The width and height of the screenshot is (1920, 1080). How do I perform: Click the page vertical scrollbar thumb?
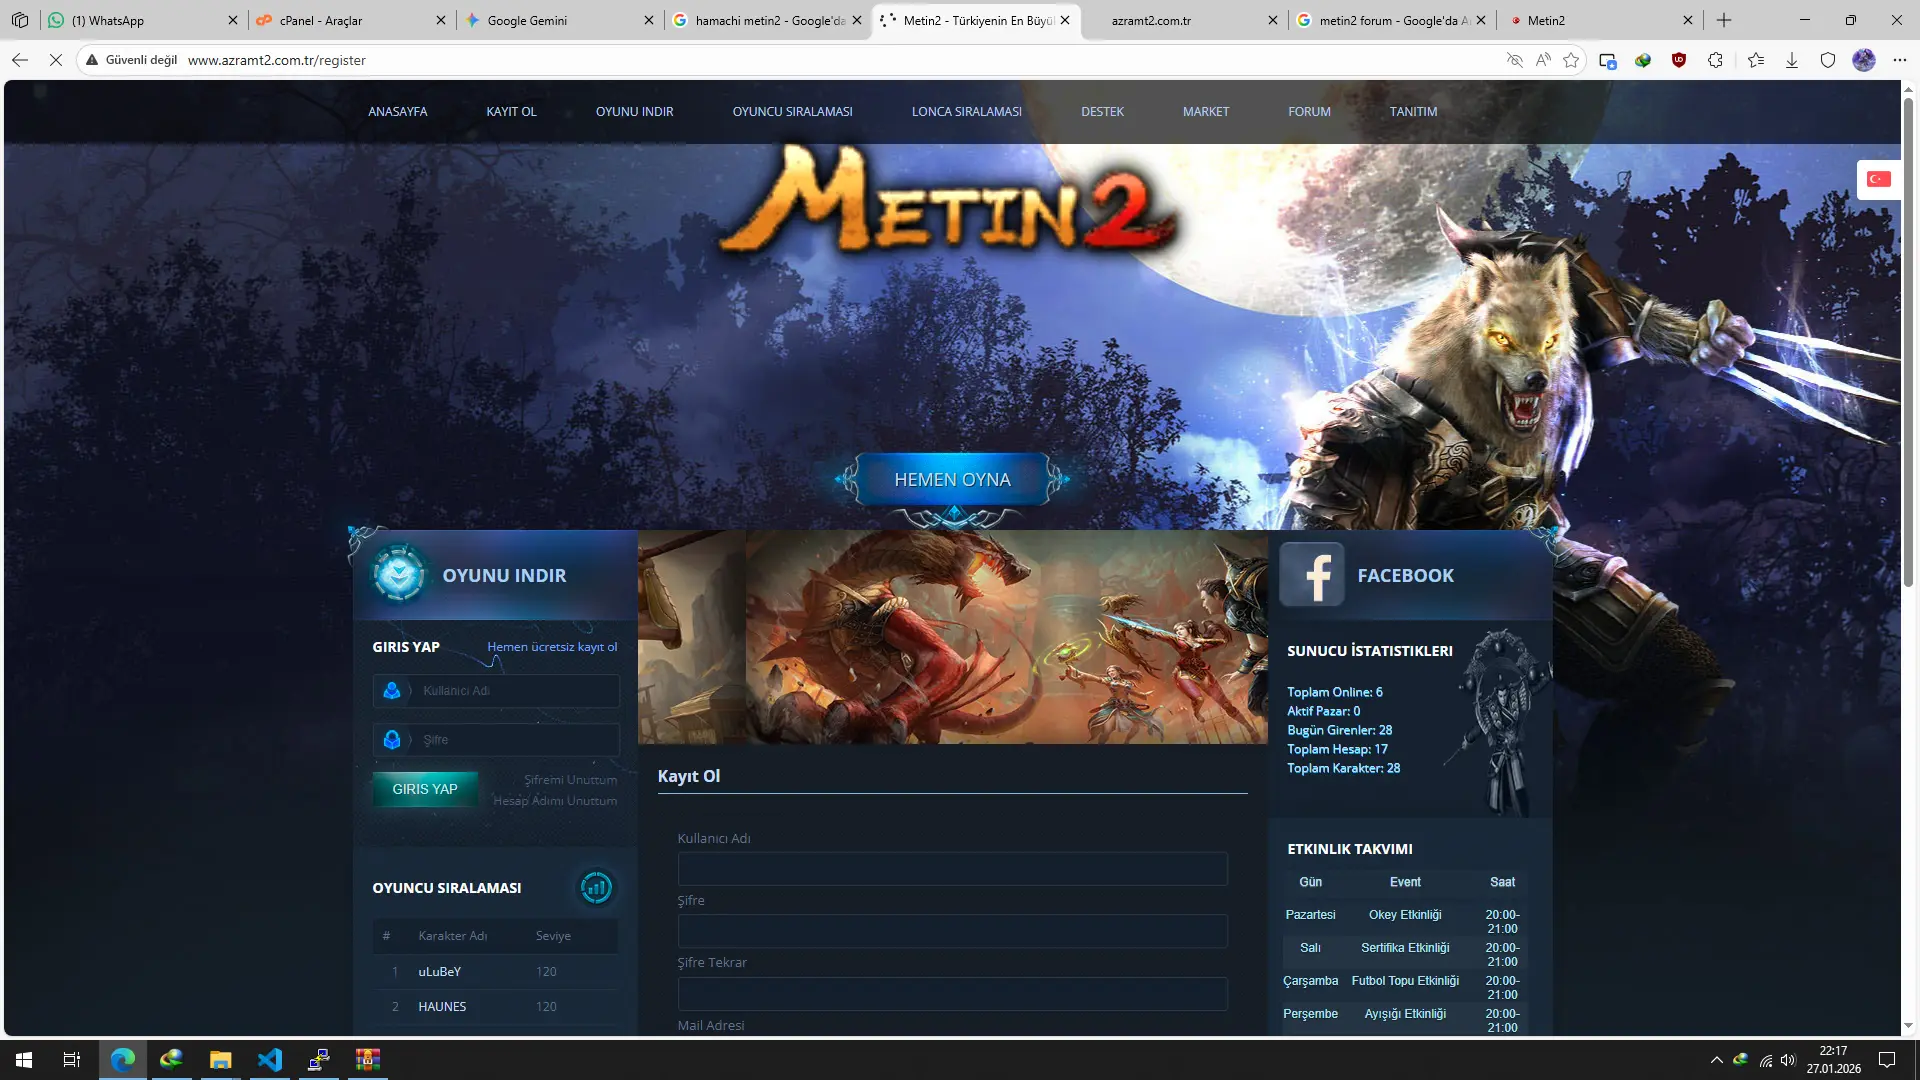(x=1908, y=340)
